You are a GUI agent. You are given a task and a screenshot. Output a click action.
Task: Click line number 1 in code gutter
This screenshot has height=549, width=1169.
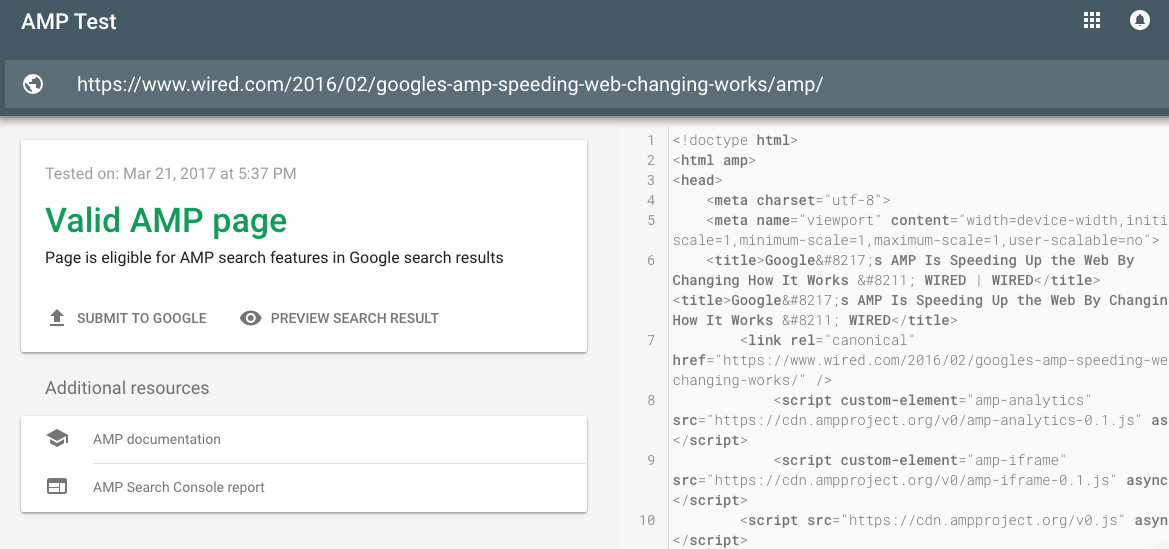[x=650, y=141]
